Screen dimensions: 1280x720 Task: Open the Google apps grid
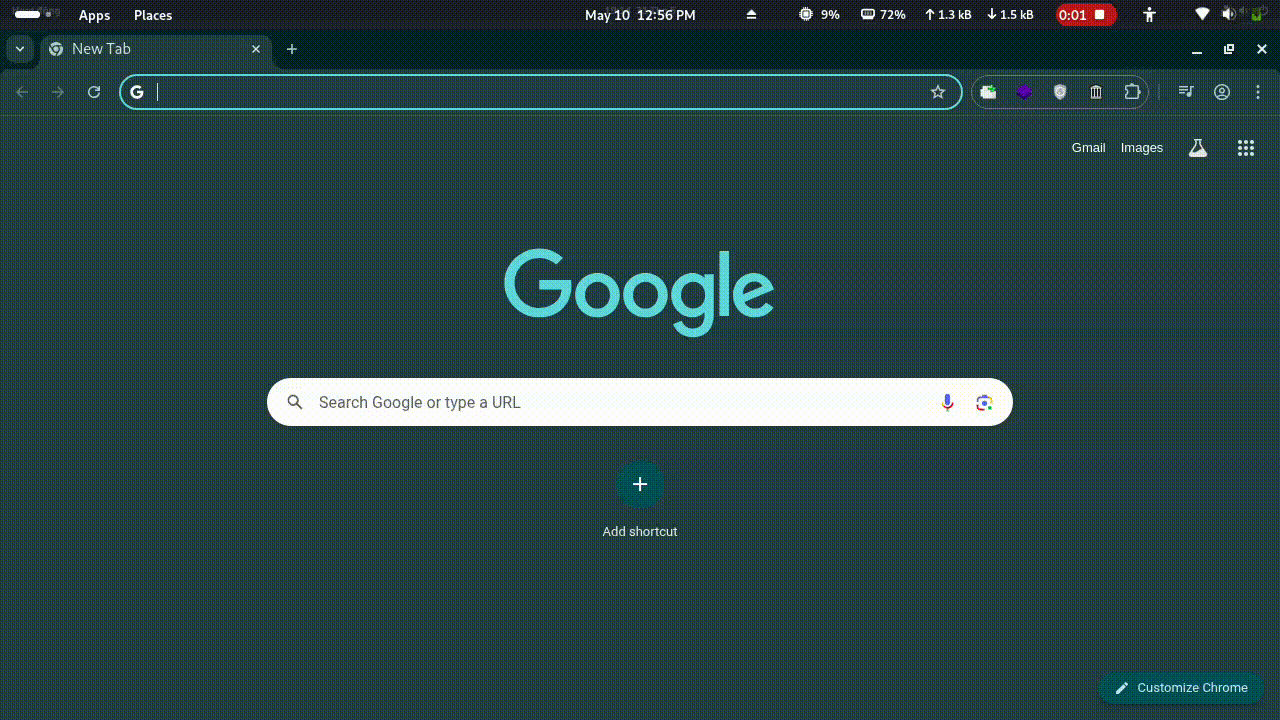1246,148
